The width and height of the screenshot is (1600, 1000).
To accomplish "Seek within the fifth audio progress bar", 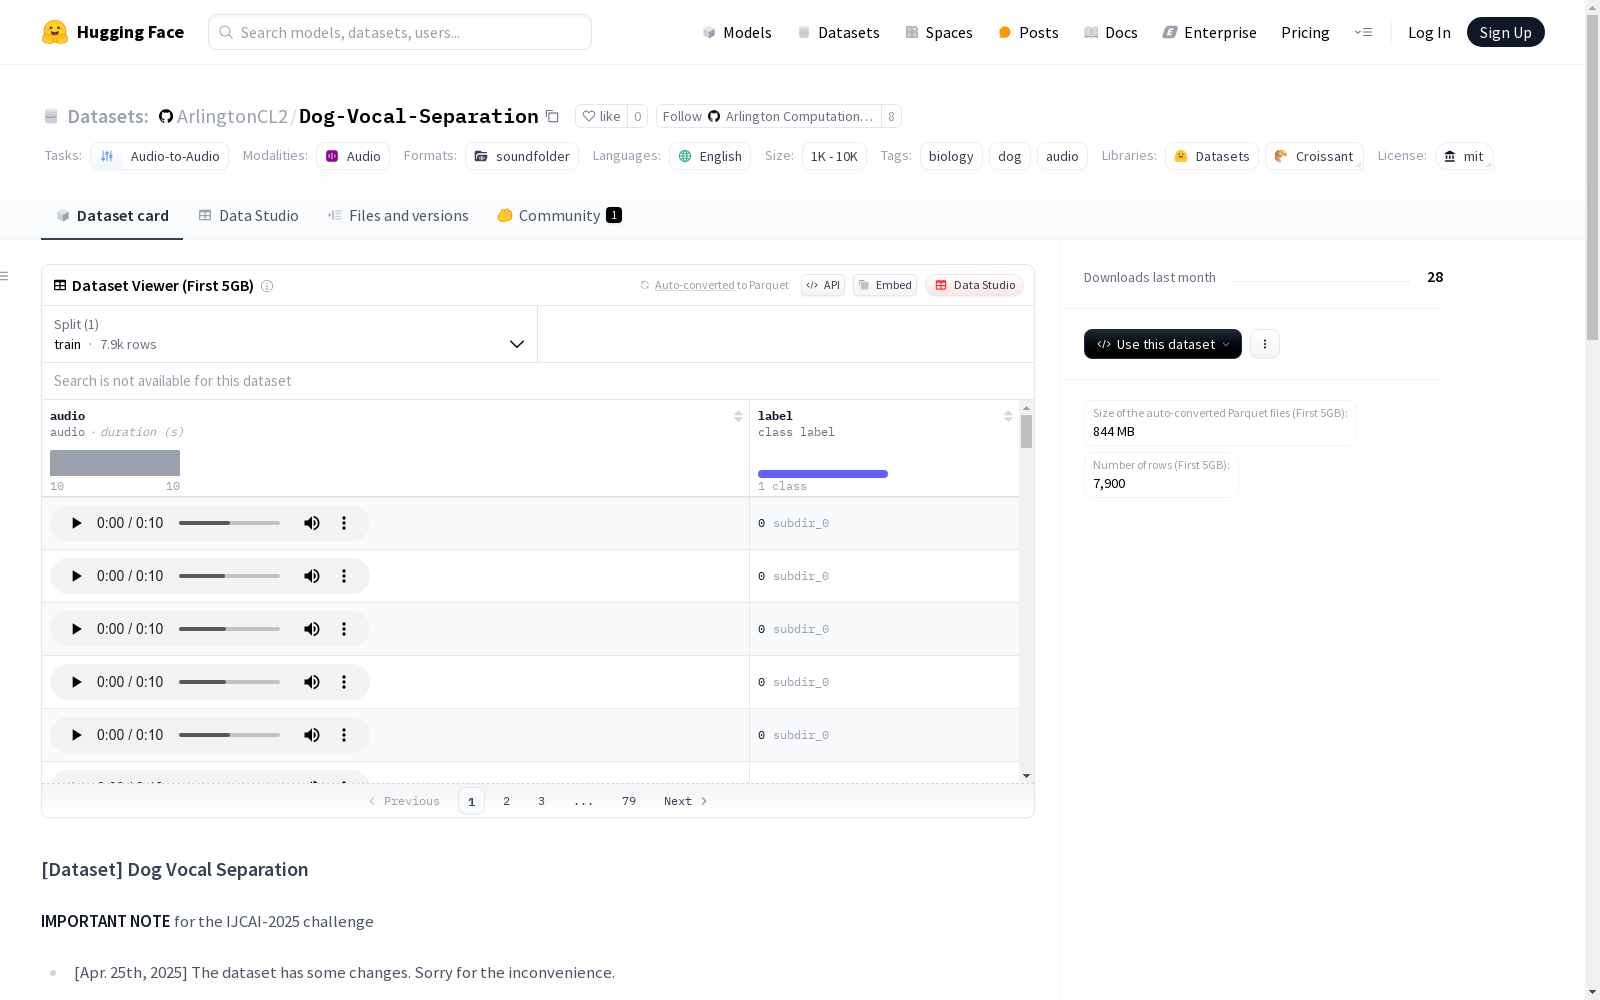I will tap(229, 735).
